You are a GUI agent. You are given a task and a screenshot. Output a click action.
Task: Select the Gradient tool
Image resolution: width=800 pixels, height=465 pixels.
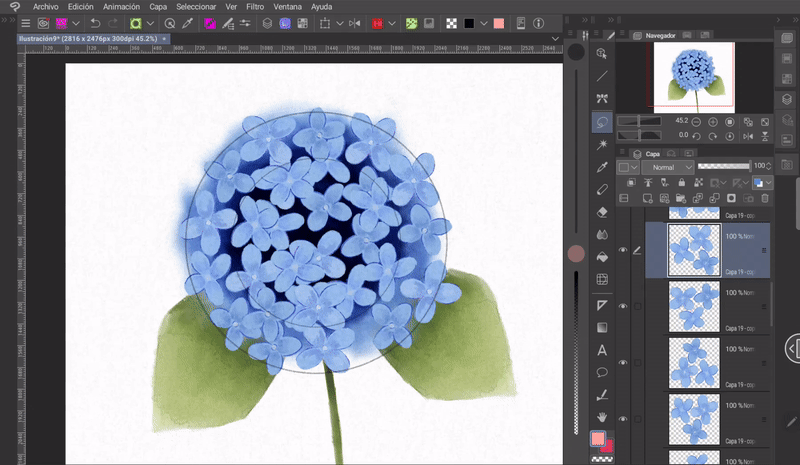pos(602,327)
